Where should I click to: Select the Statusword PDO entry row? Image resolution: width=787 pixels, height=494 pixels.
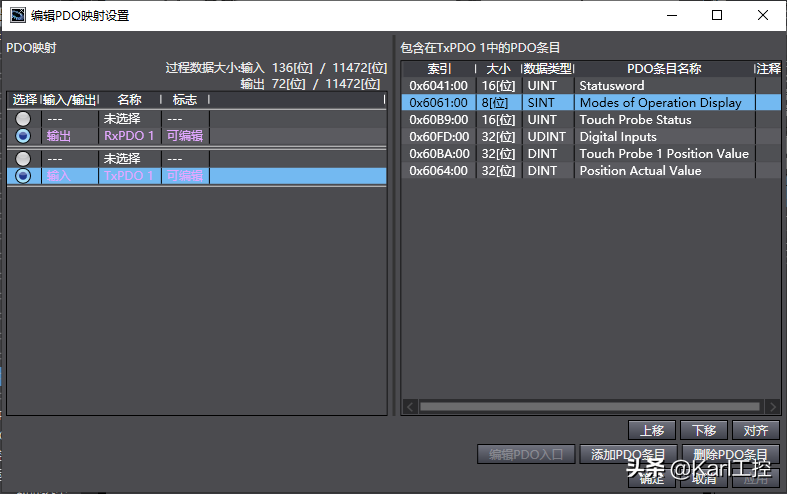click(x=590, y=86)
